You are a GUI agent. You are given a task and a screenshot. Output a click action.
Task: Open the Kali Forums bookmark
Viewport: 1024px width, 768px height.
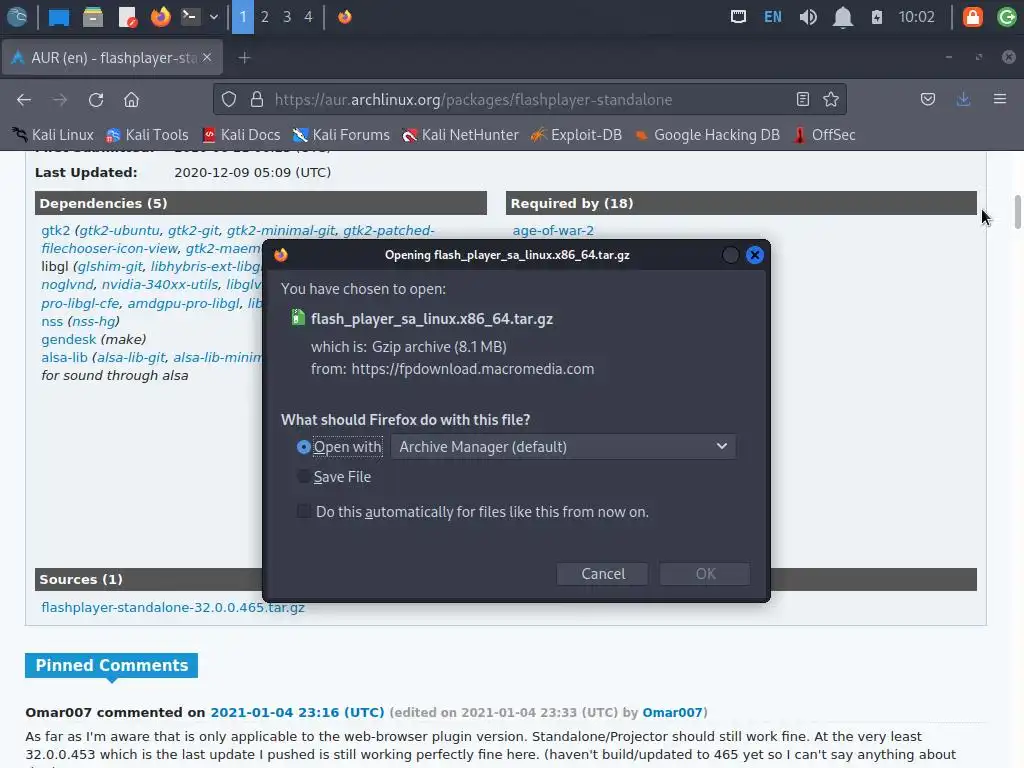[341, 135]
